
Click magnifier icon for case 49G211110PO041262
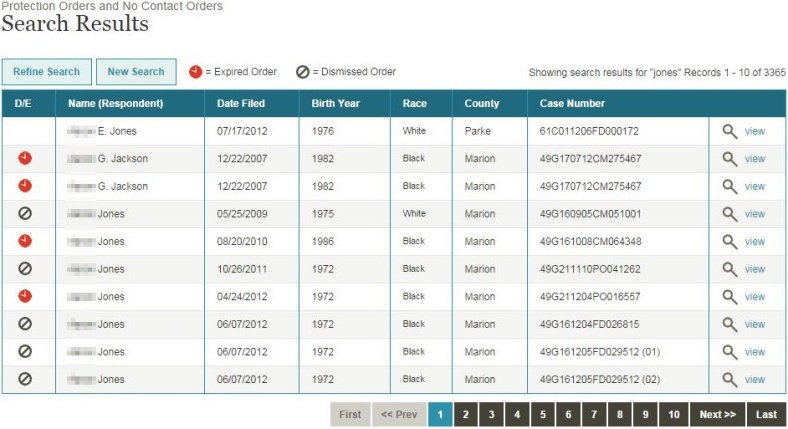(730, 269)
